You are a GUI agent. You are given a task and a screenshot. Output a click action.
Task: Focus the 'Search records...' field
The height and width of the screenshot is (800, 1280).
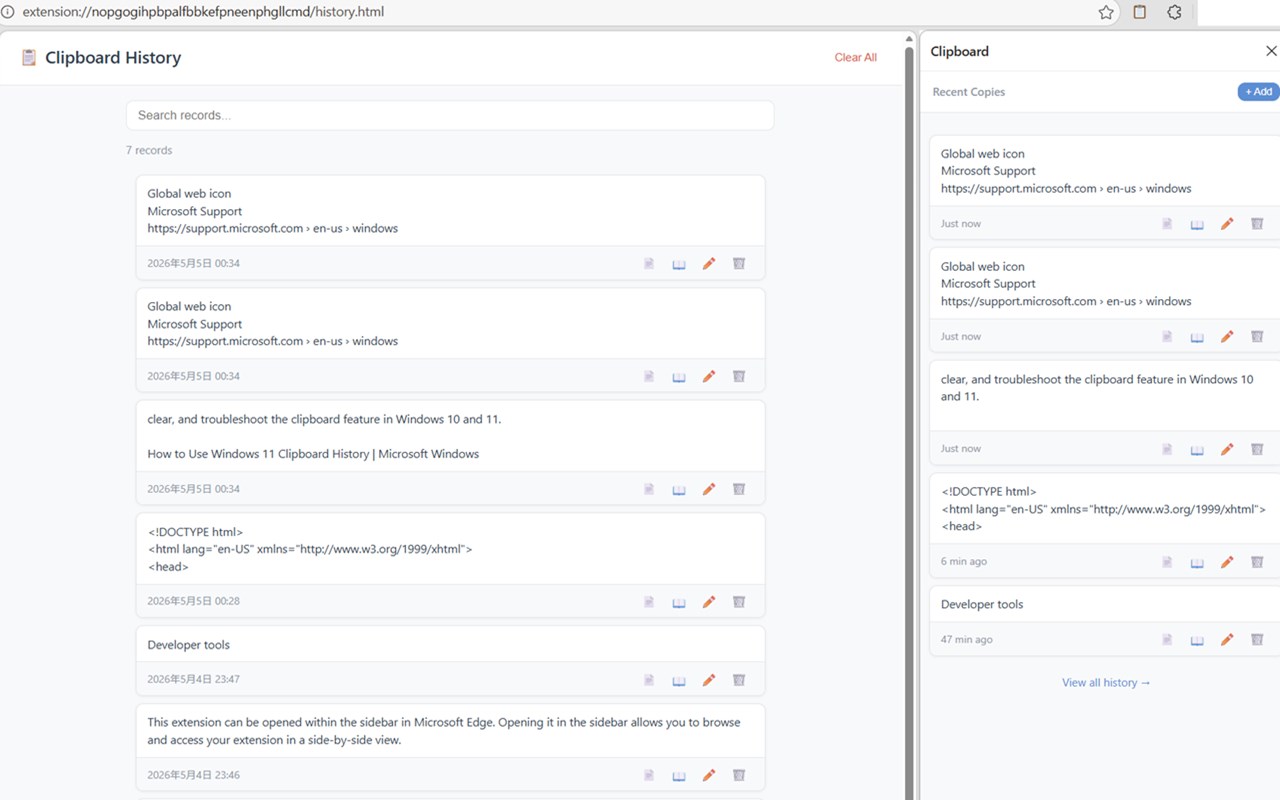coord(450,115)
